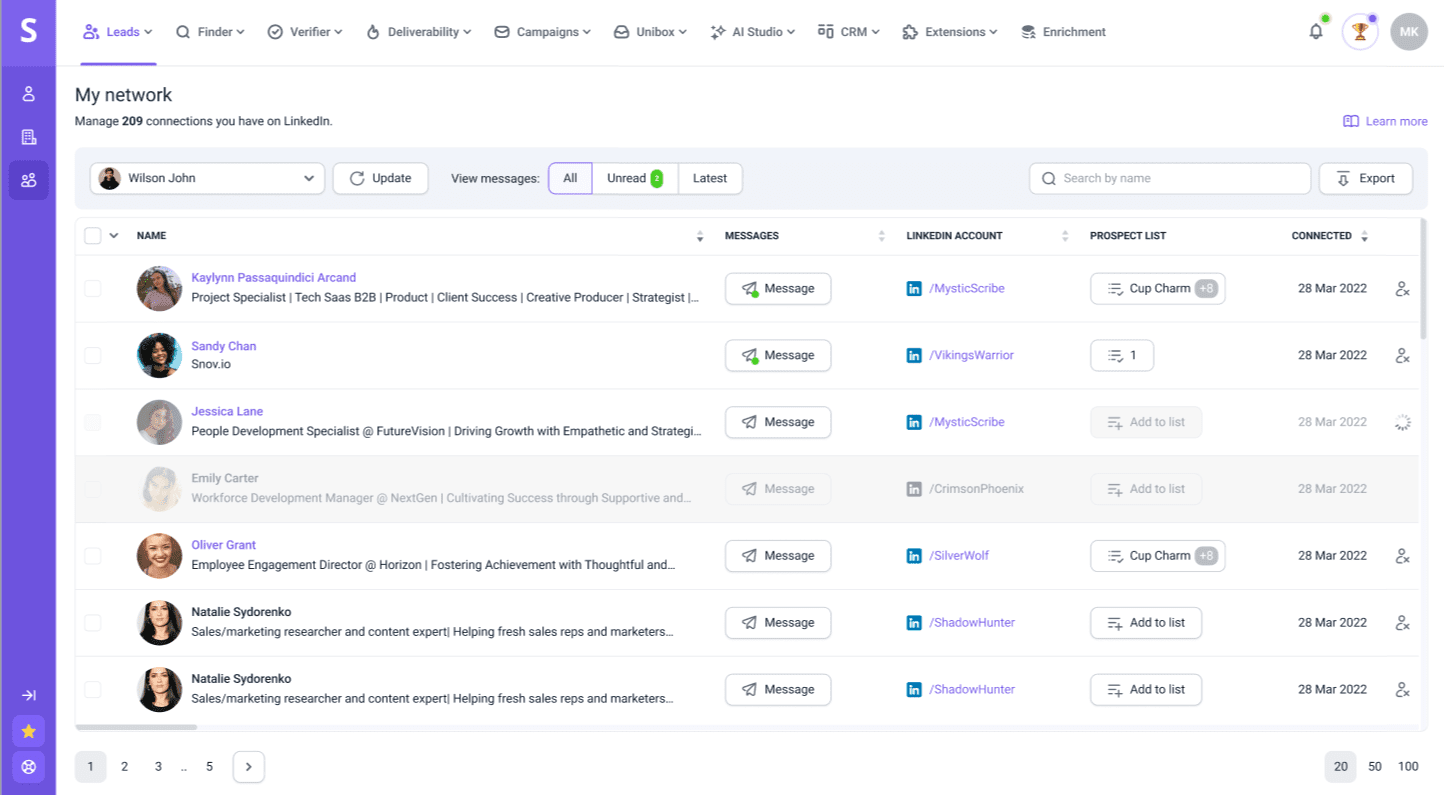Open the Learn more link
Viewport: 1444px width, 795px height.
[x=1385, y=122]
